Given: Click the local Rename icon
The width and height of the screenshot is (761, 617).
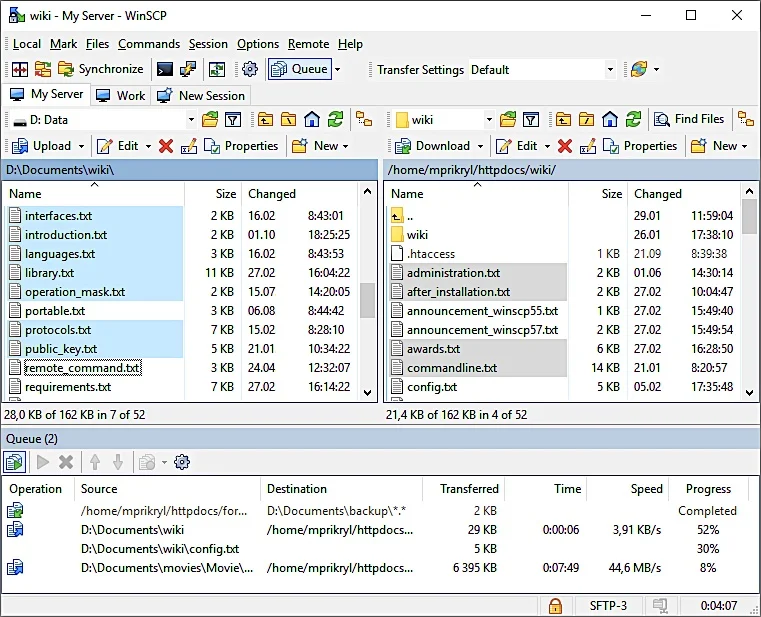Looking at the screenshot, I should (x=189, y=146).
